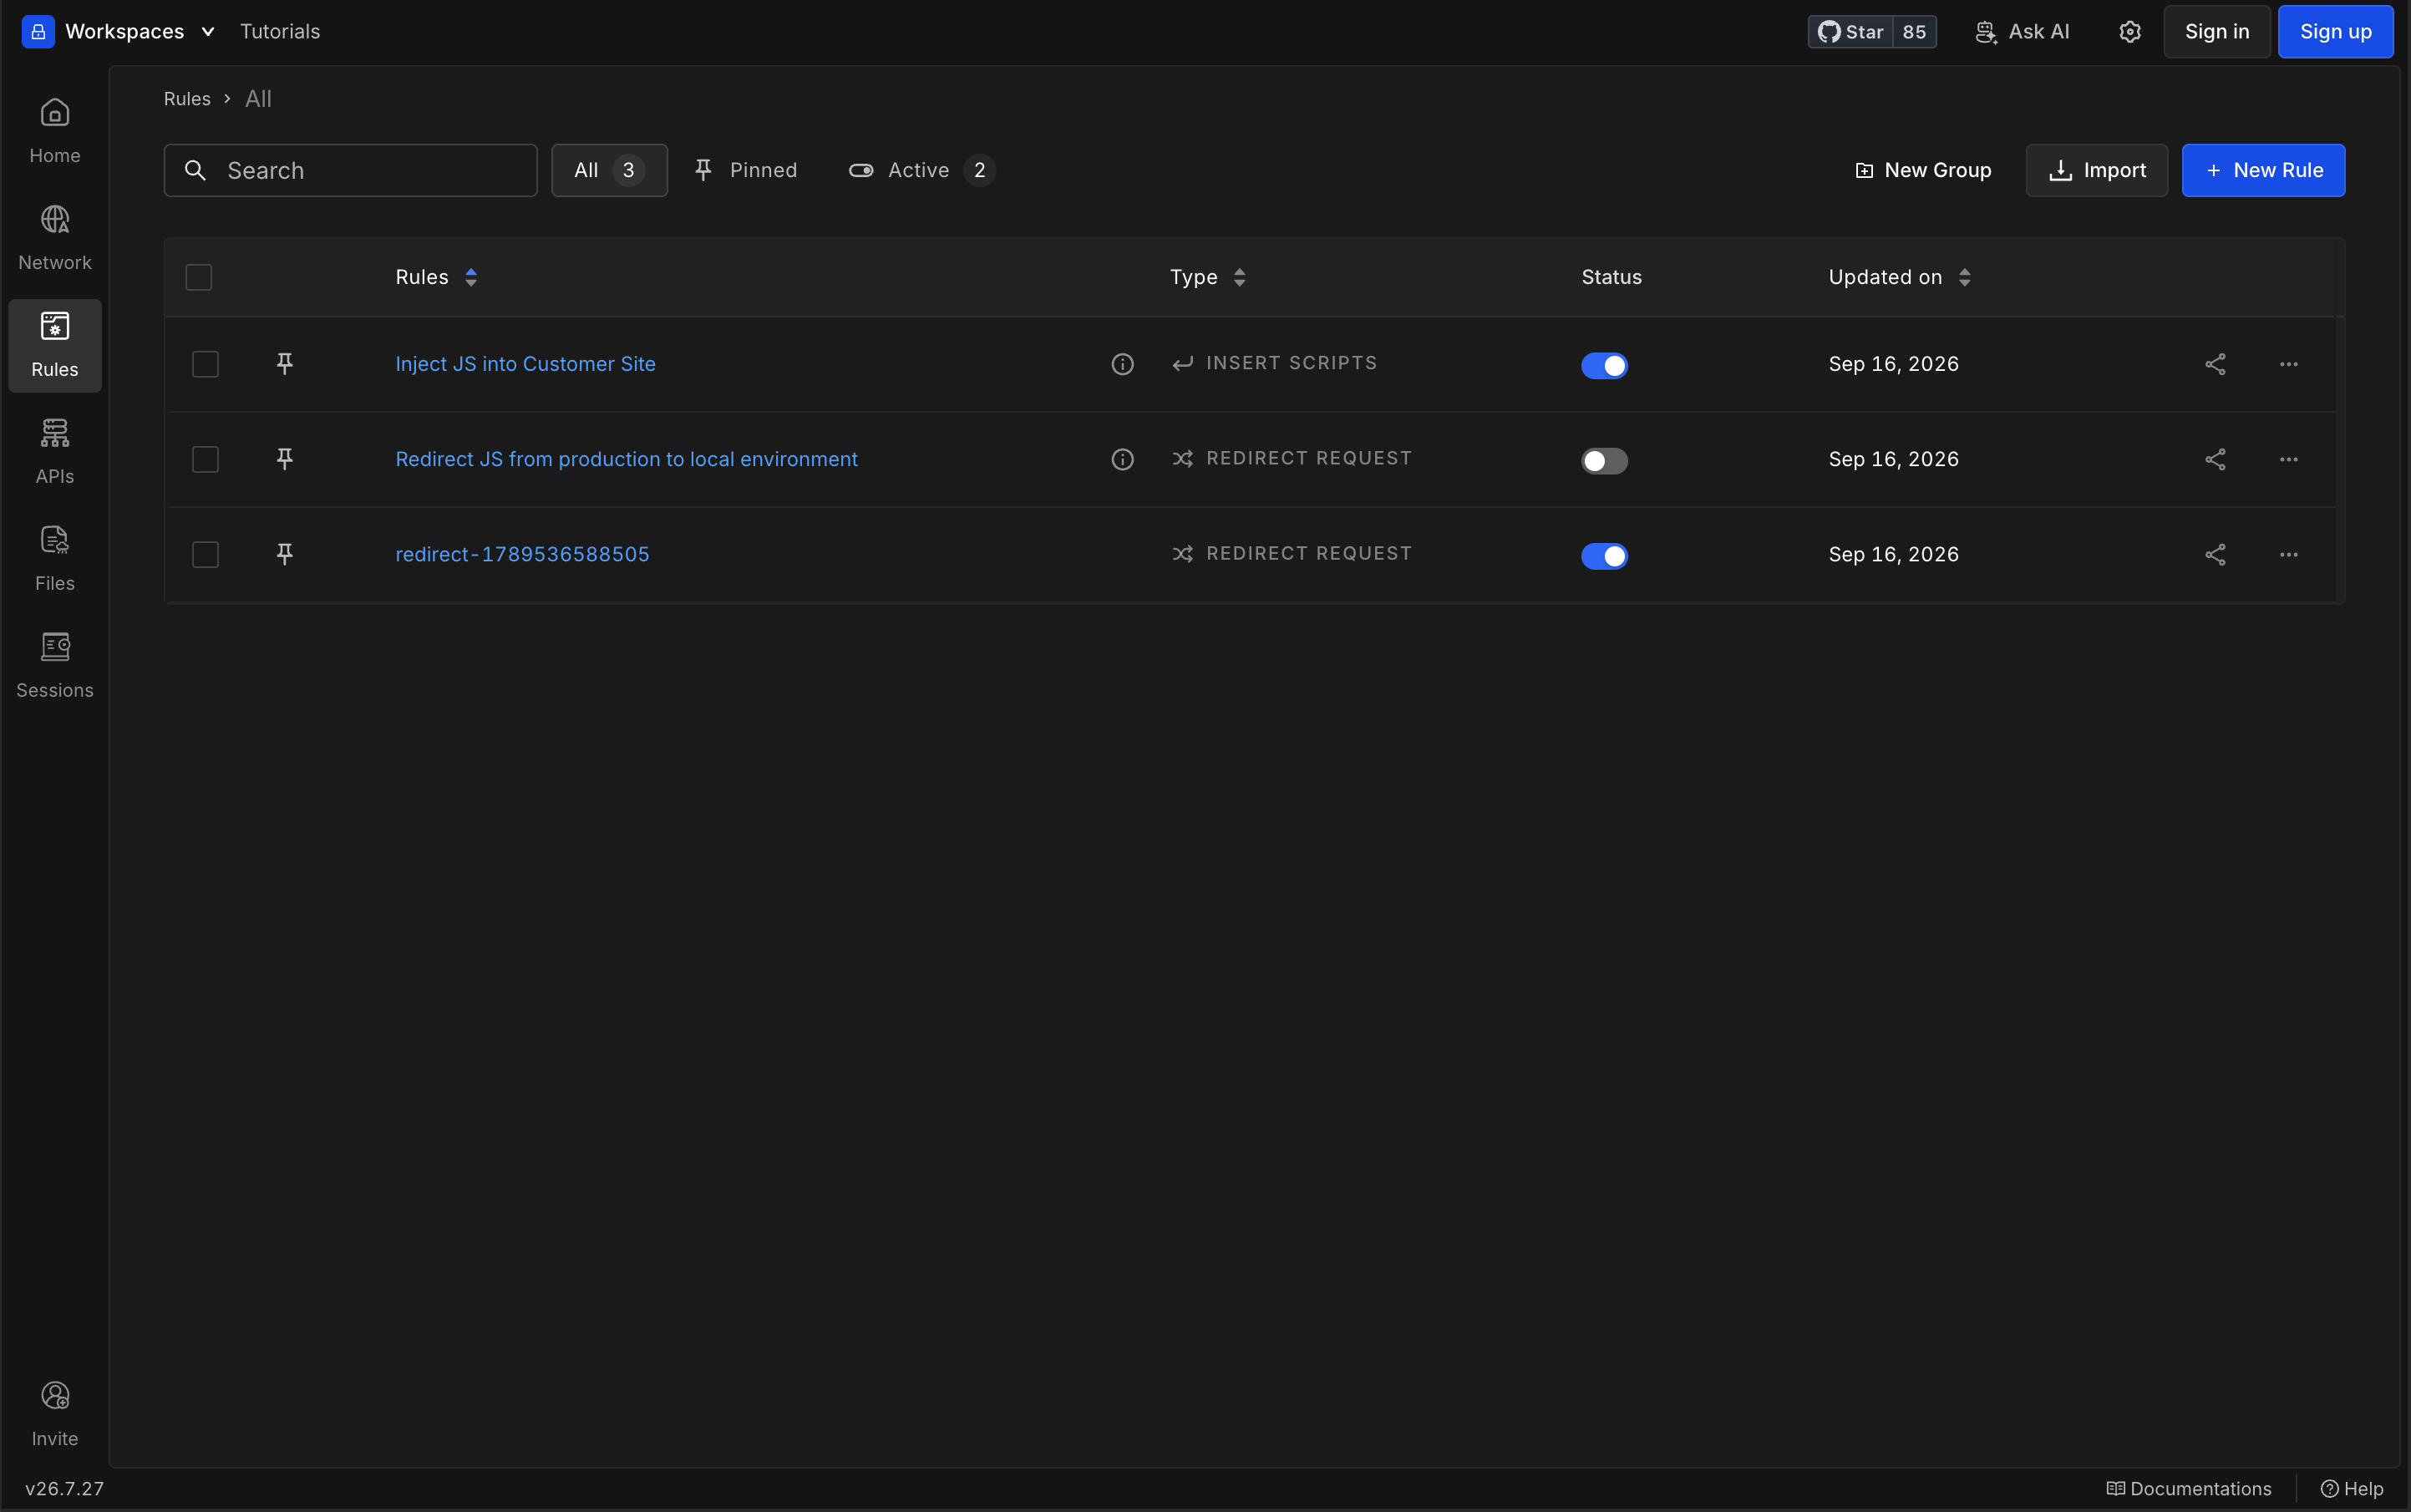Viewport: 2411px width, 1512px height.
Task: Open the APIs section in the sidebar
Action: pos(54,452)
